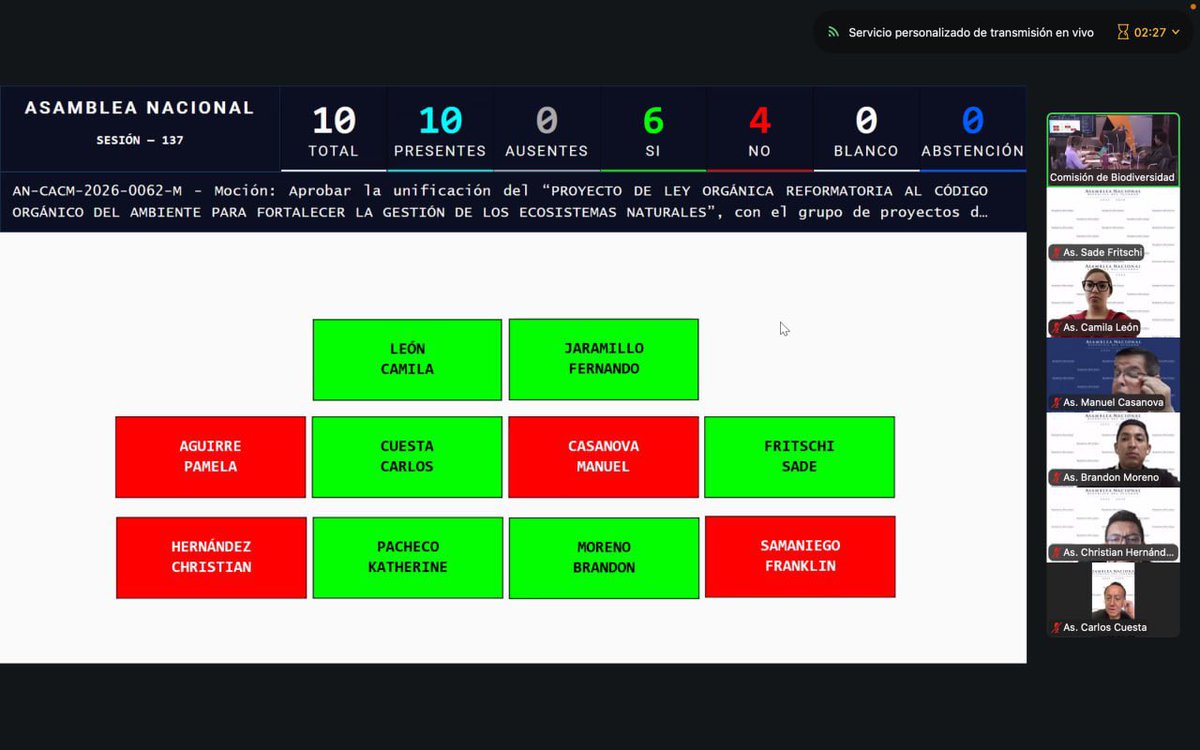1200x750 pixels.
Task: Select the Comisión de Biodiversidad video thumbnail
Action: tap(1113, 149)
